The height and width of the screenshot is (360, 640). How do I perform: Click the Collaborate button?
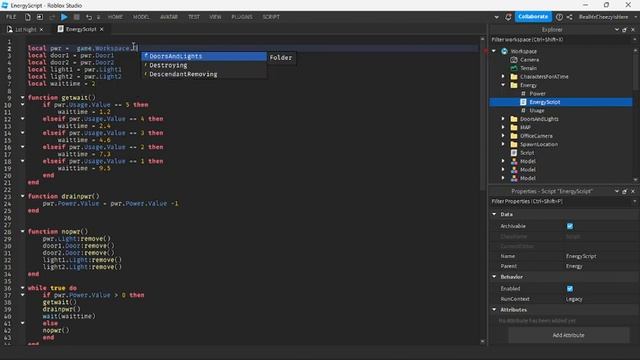[x=533, y=17]
